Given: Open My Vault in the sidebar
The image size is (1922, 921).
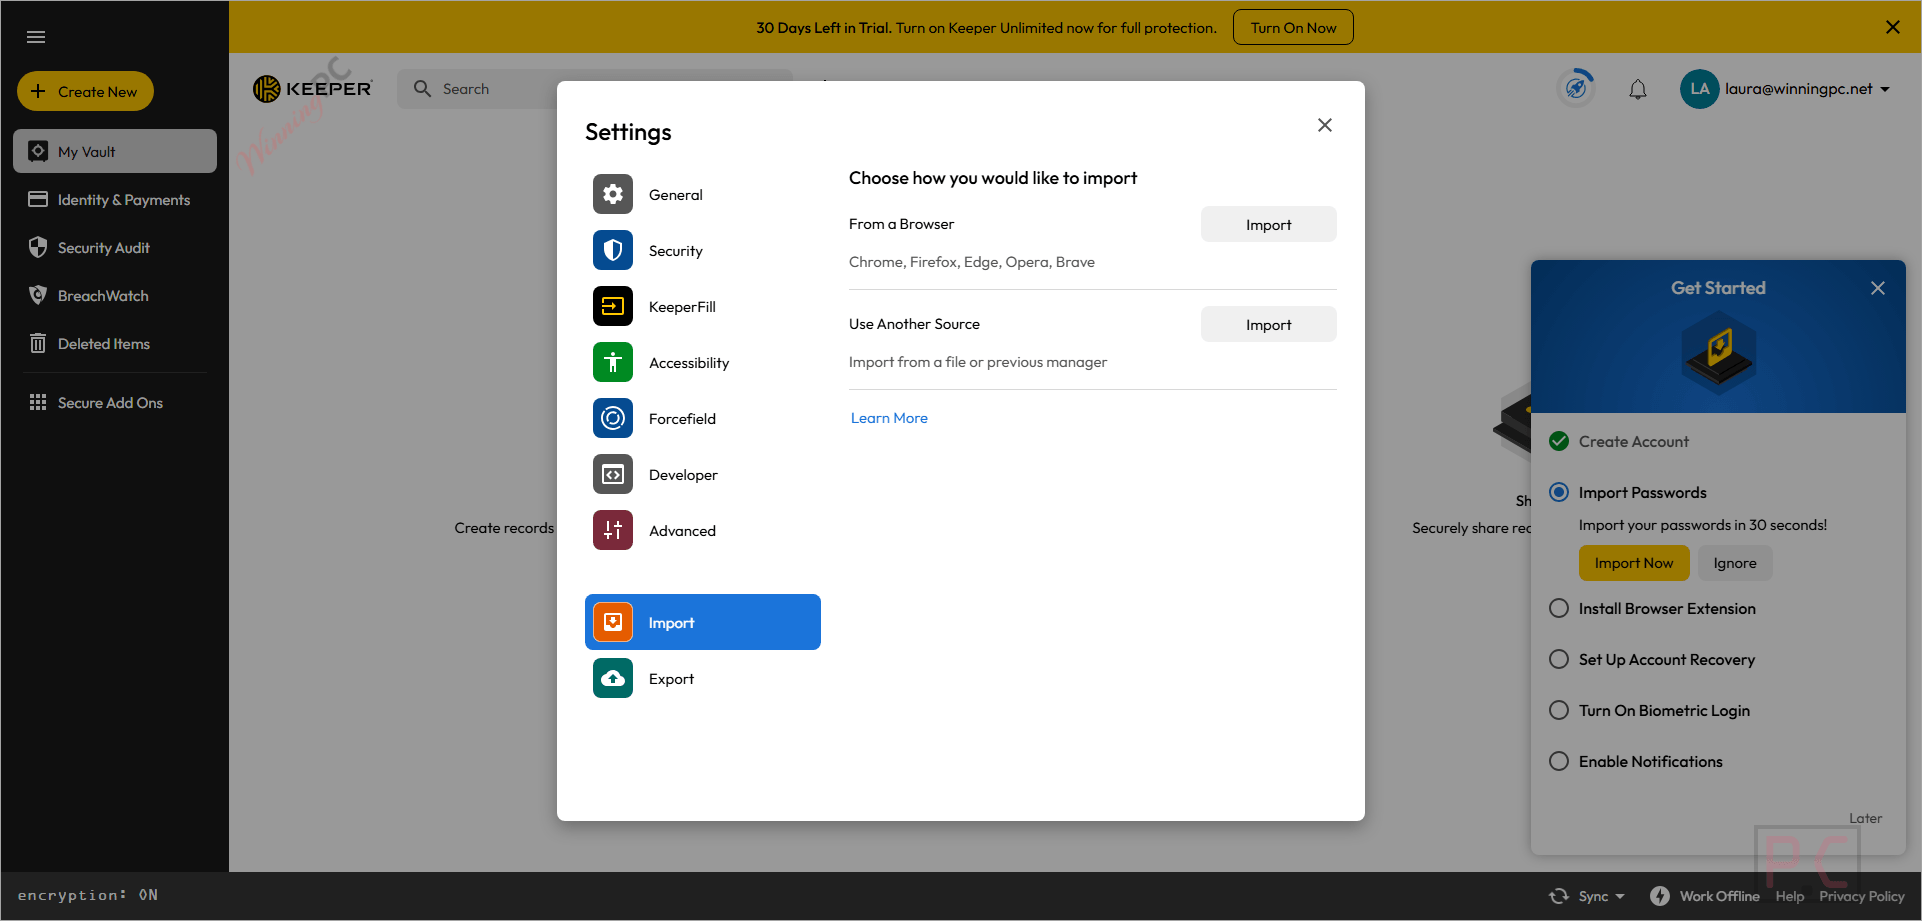Looking at the screenshot, I should pyautogui.click(x=115, y=151).
